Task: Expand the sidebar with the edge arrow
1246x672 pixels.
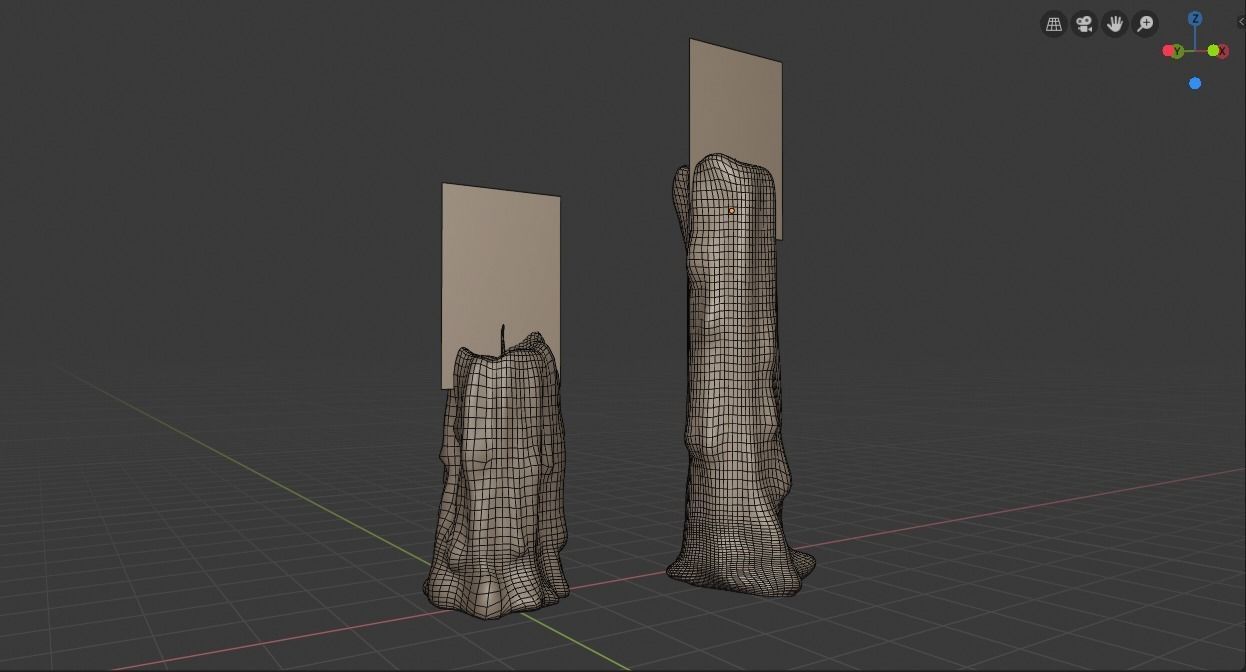Action: [x=1242, y=22]
